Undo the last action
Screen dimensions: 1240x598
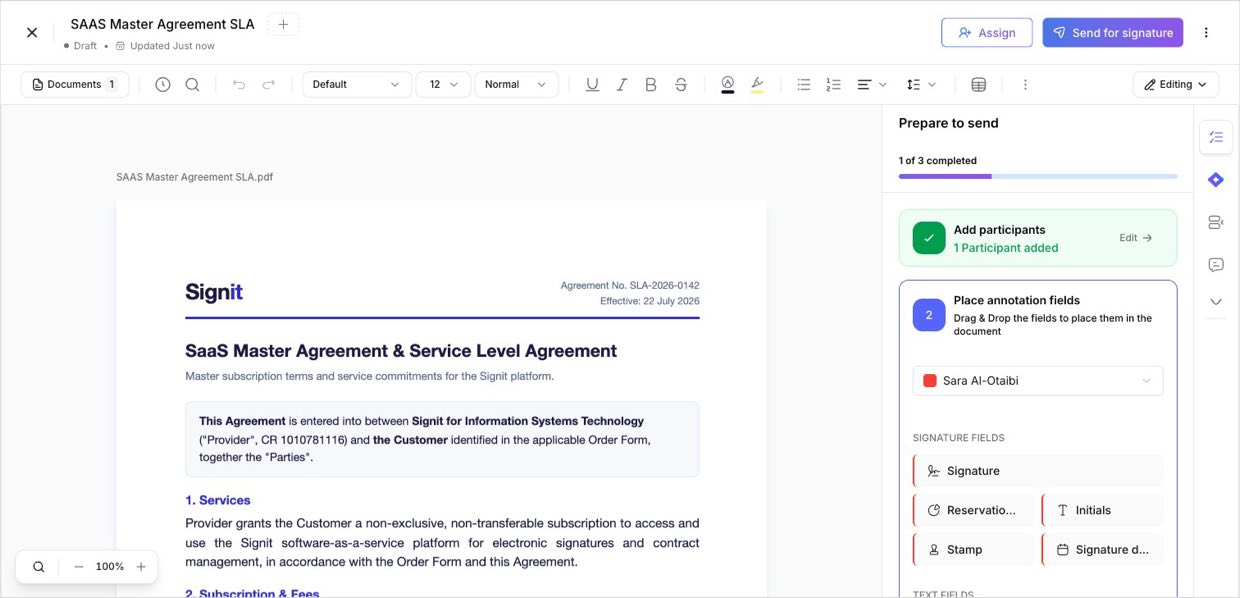[x=239, y=85]
